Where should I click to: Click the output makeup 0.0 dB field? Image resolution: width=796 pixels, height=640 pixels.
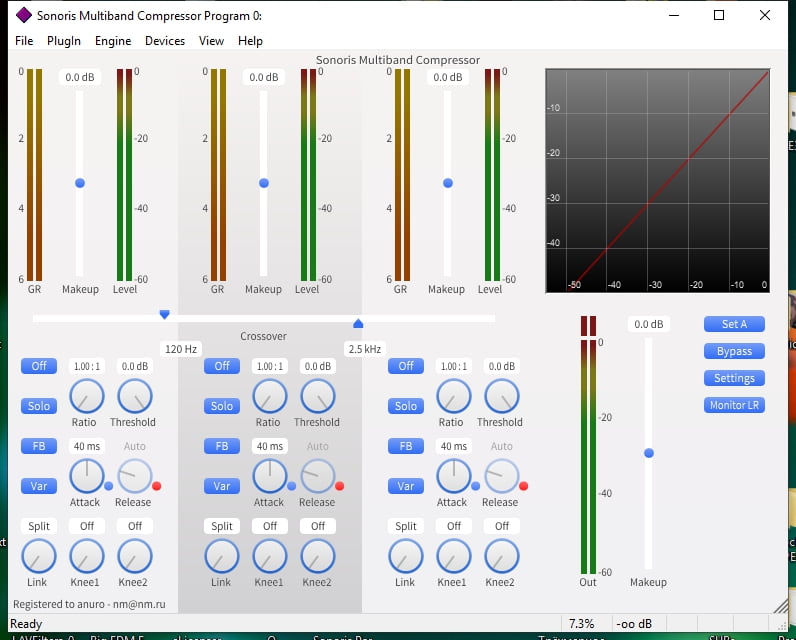click(649, 324)
